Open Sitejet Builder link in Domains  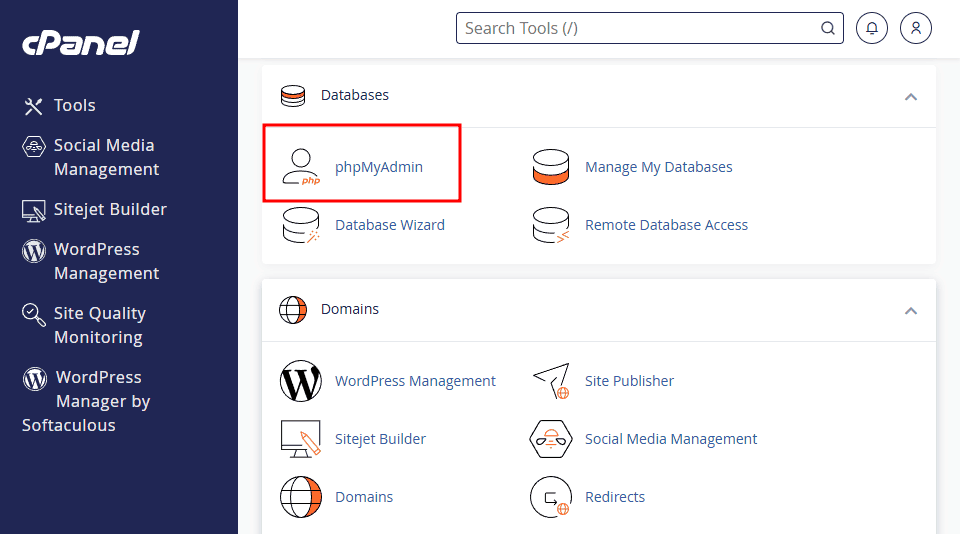click(380, 439)
